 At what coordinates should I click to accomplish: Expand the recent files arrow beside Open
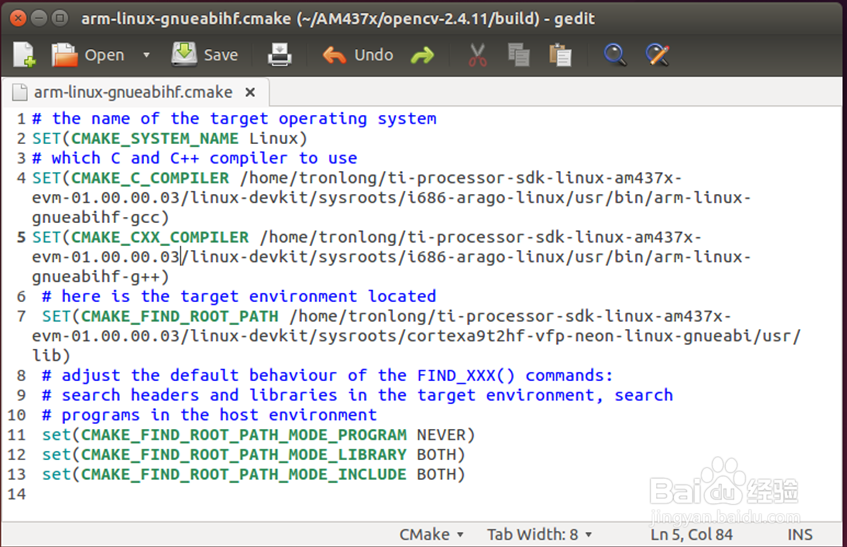146,55
